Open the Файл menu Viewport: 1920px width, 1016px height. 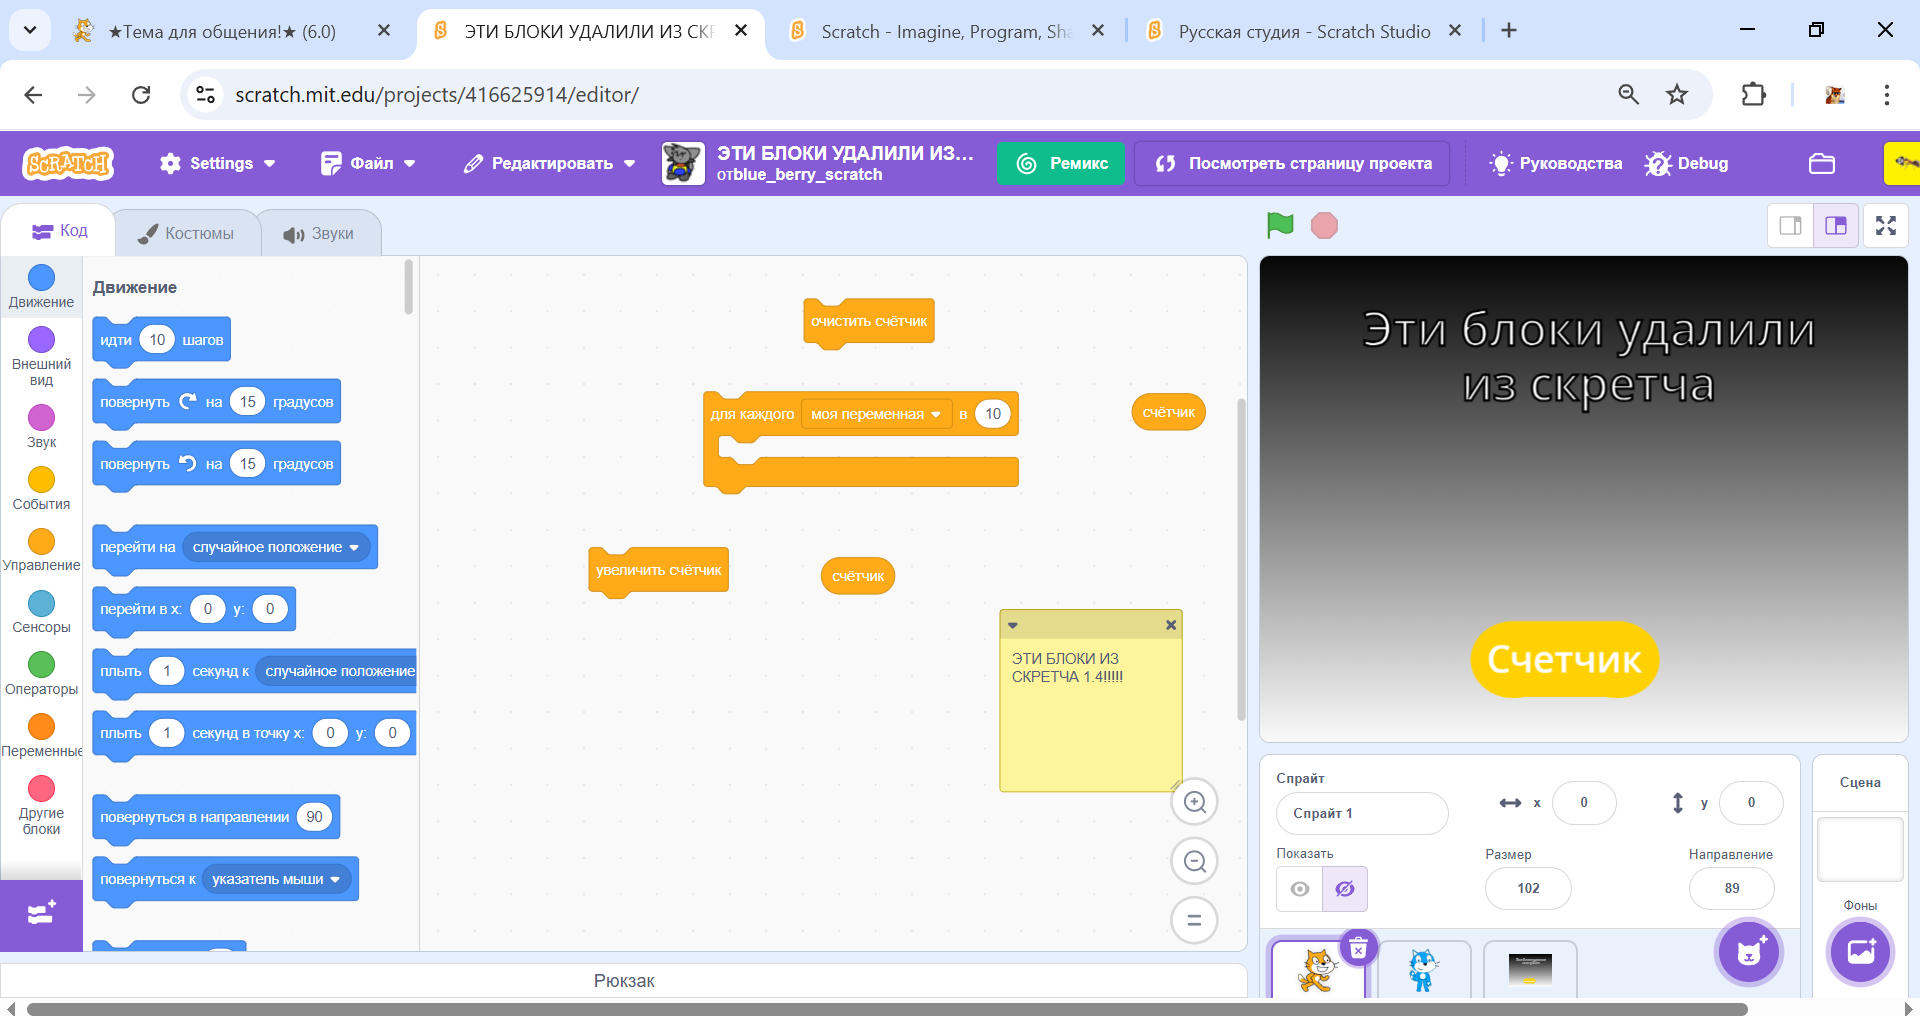368,163
